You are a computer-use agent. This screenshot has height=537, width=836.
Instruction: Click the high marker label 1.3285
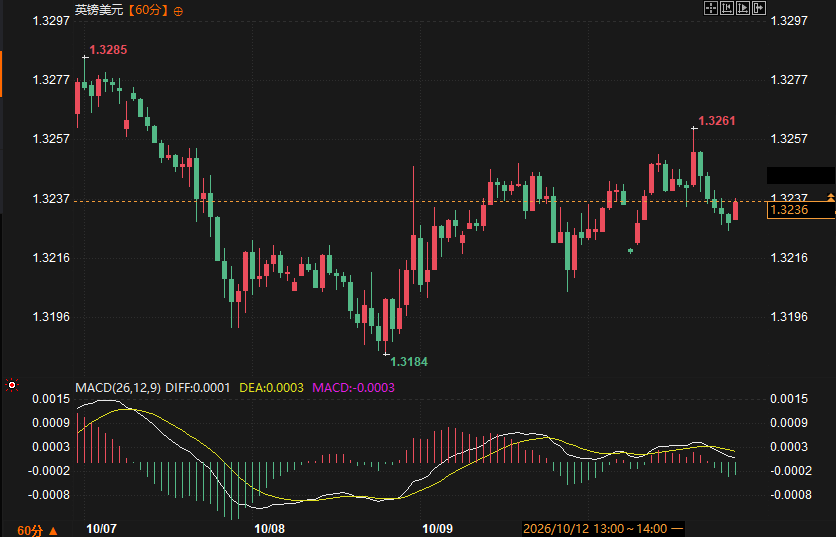pyautogui.click(x=108, y=50)
